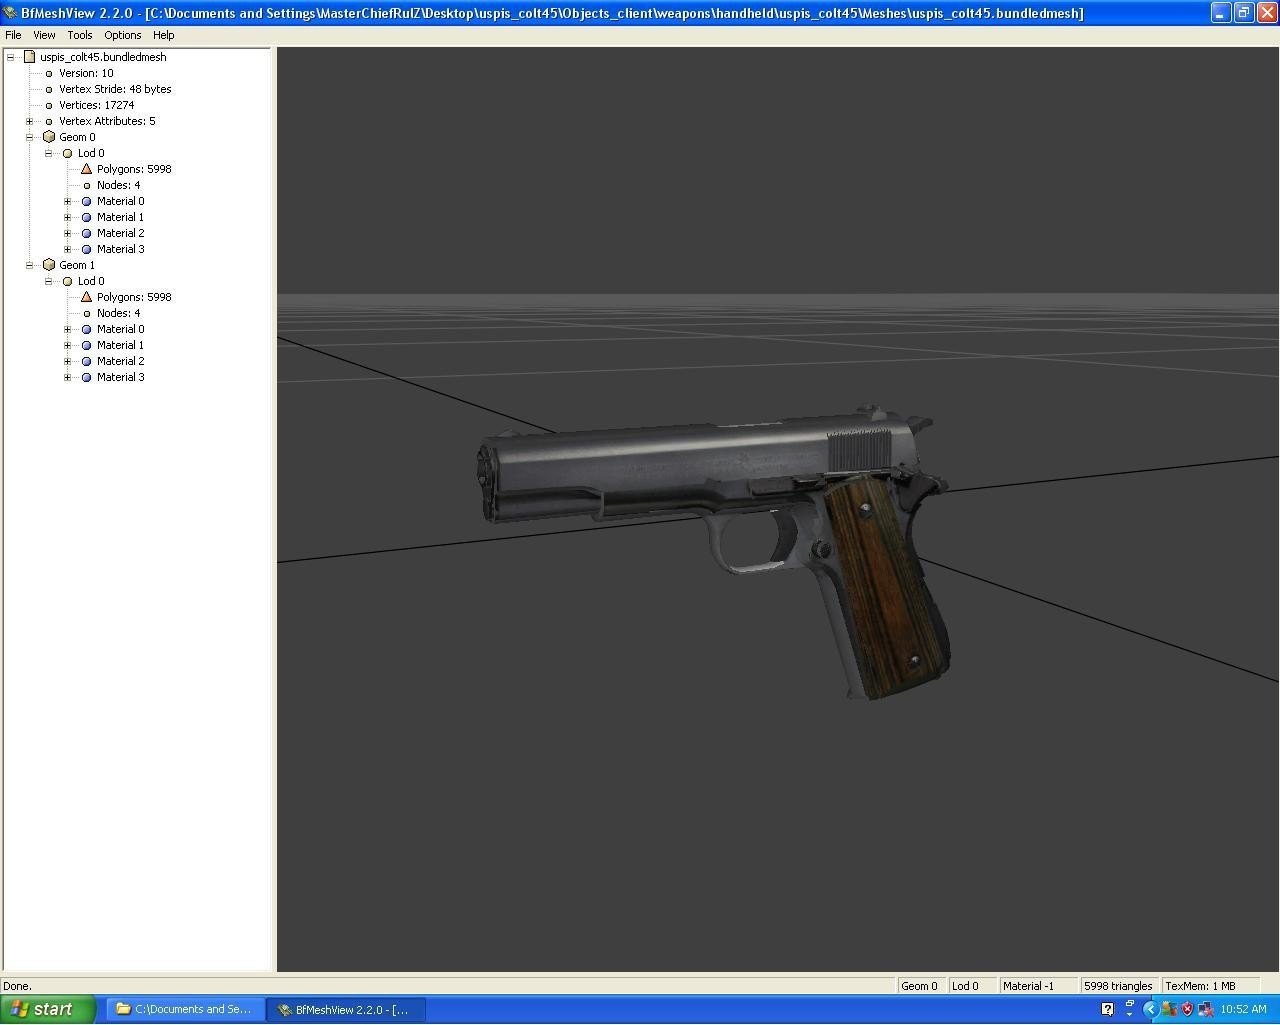Image resolution: width=1280 pixels, height=1025 pixels.
Task: Click the Lod 0 sphere icon under Geom 1
Action: [68, 281]
